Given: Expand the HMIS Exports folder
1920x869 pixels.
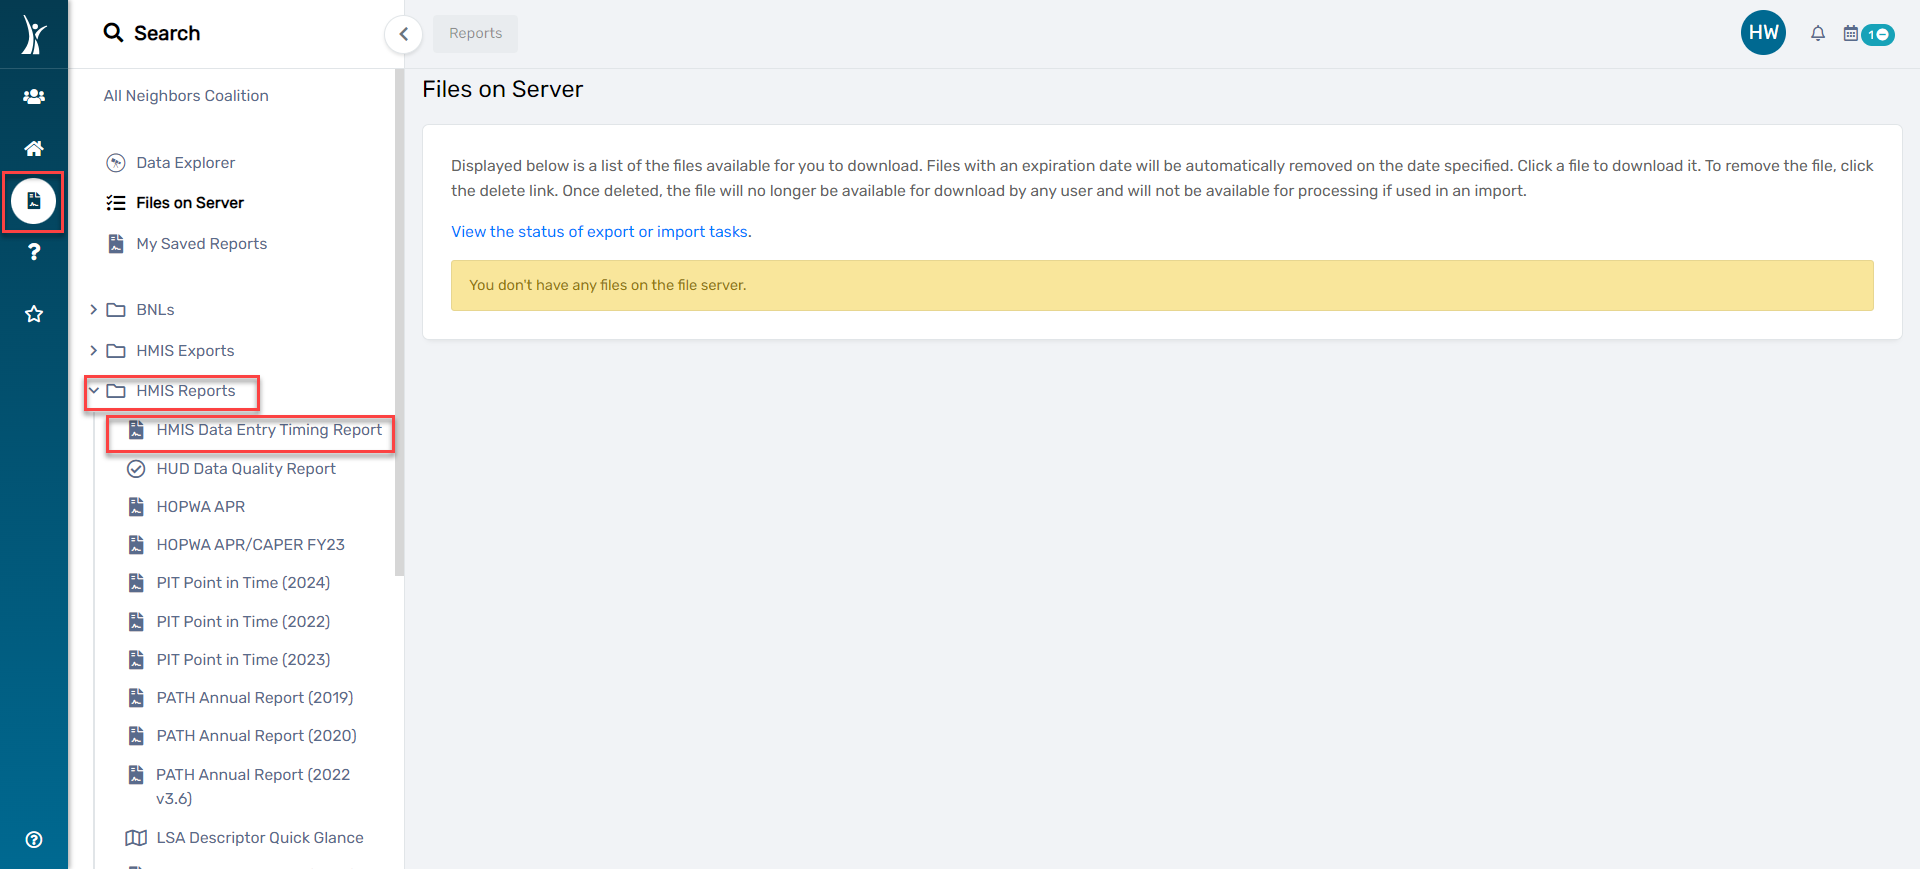Looking at the screenshot, I should pos(94,351).
